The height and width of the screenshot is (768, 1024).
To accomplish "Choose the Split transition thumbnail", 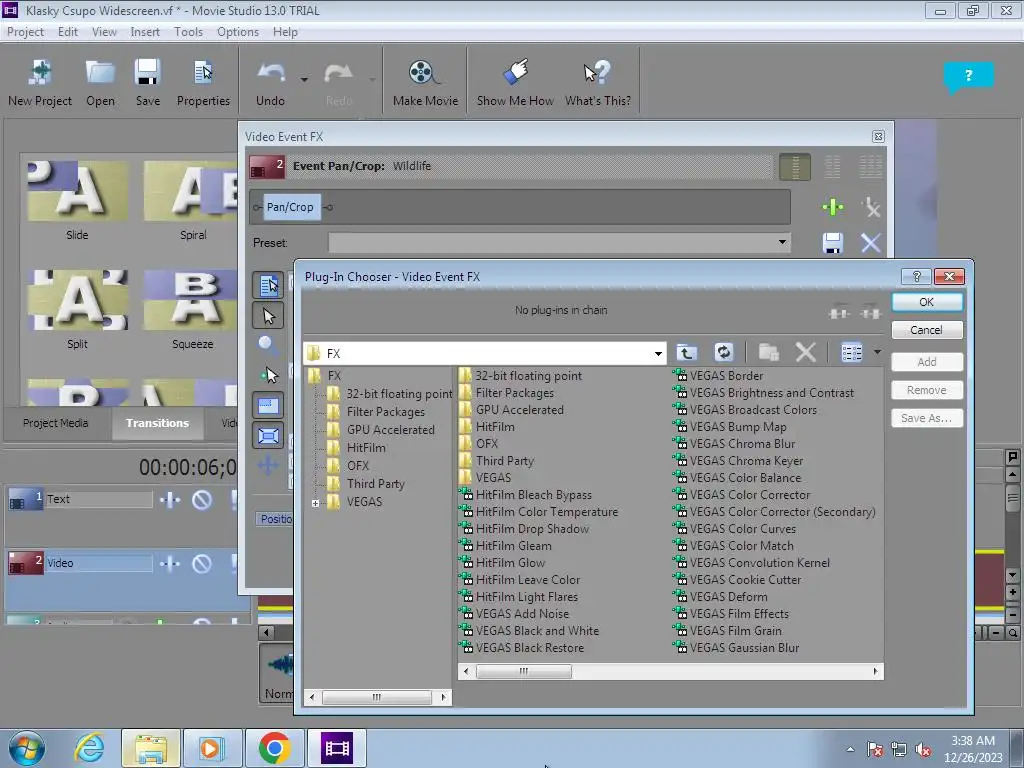I will pos(77,300).
